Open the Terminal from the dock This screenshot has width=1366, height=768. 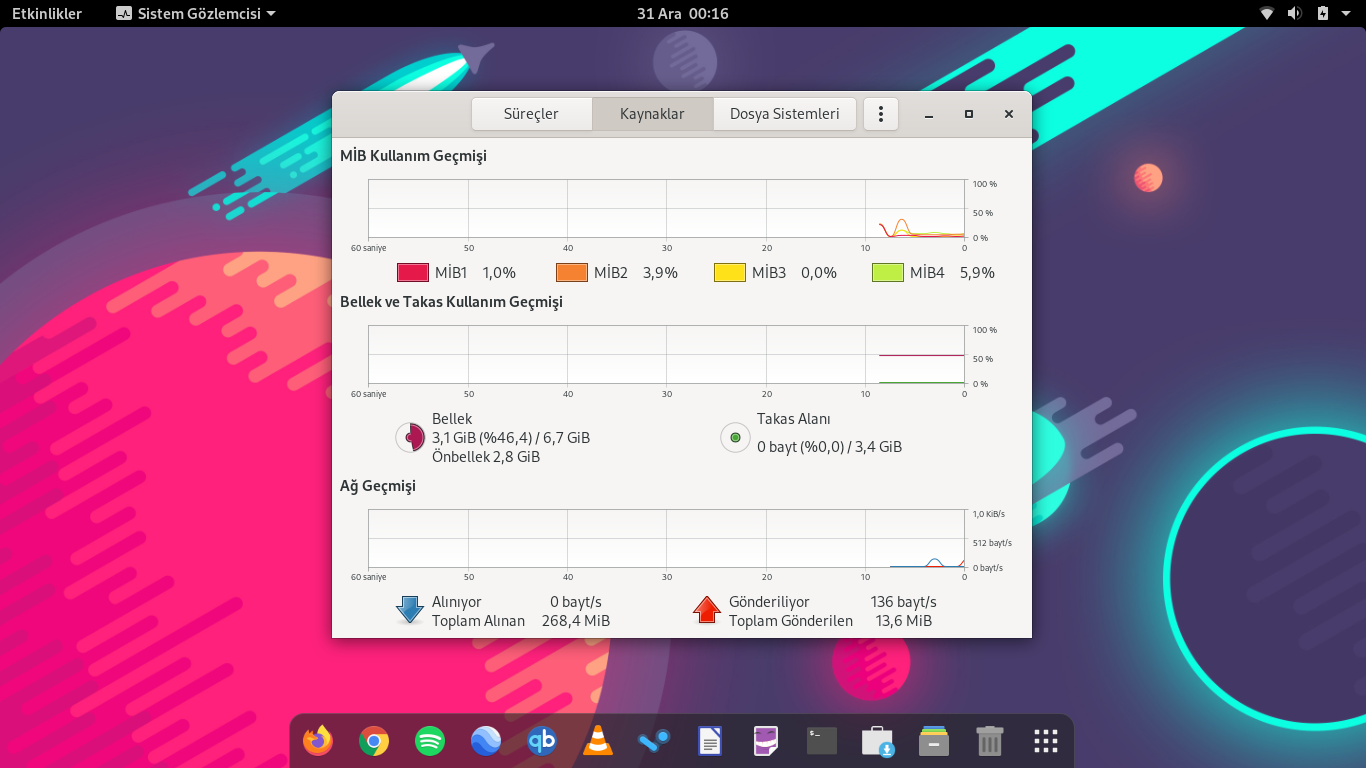pos(822,741)
